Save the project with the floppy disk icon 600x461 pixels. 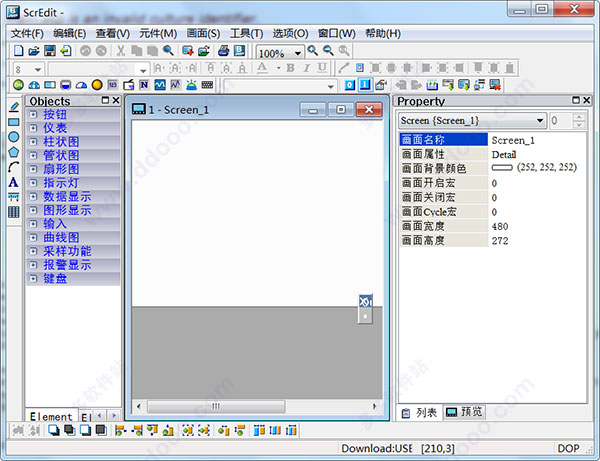tap(50, 50)
